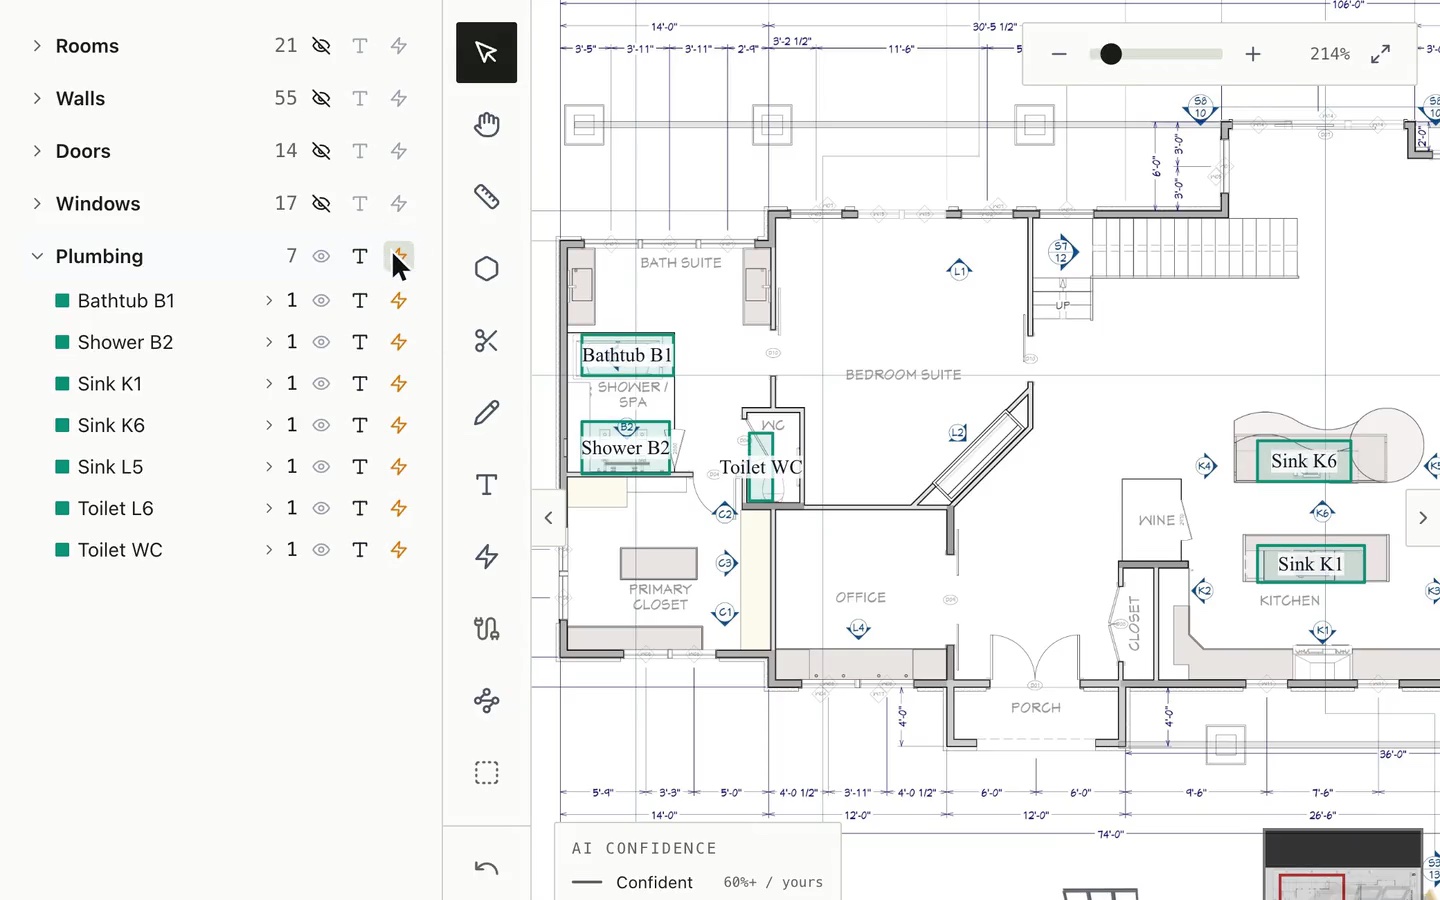
Task: Select the hexagon polygon tool
Action: (x=486, y=269)
